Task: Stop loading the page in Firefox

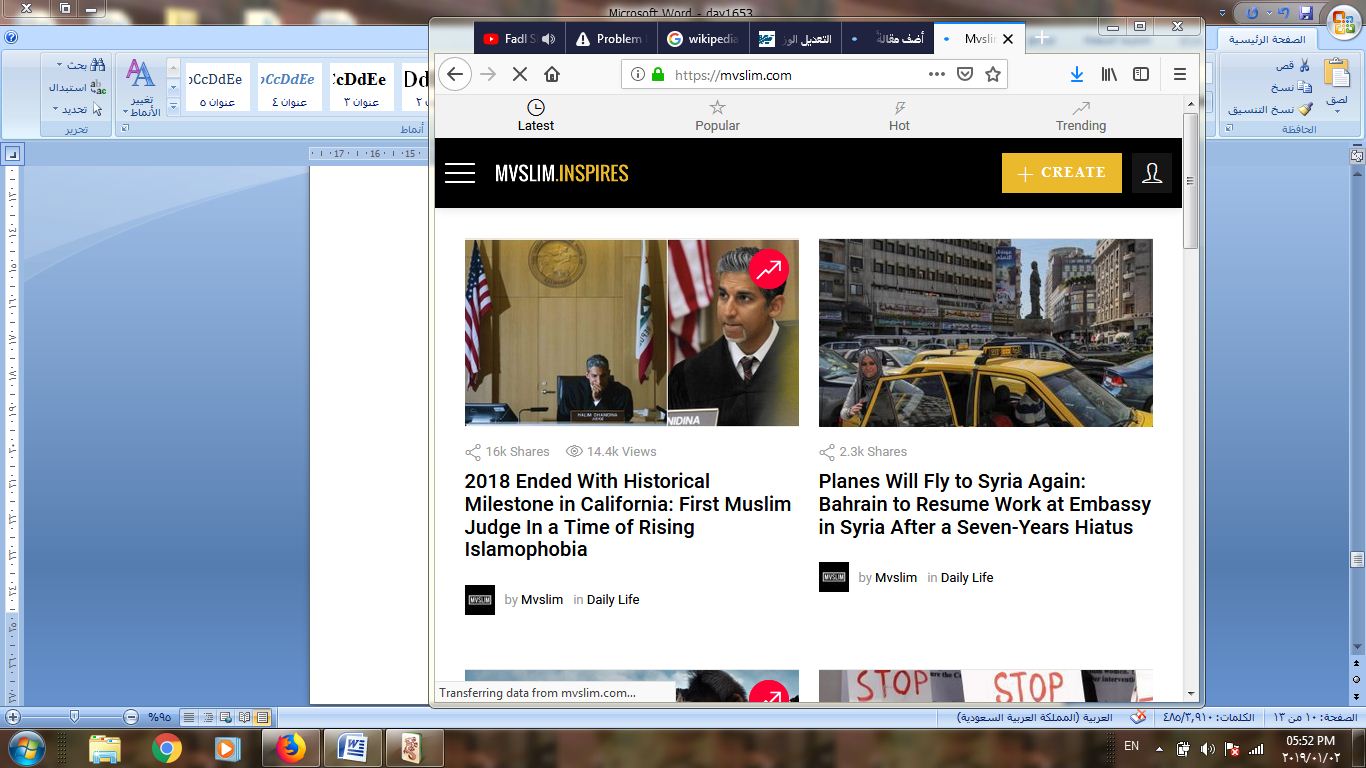Action: point(520,75)
